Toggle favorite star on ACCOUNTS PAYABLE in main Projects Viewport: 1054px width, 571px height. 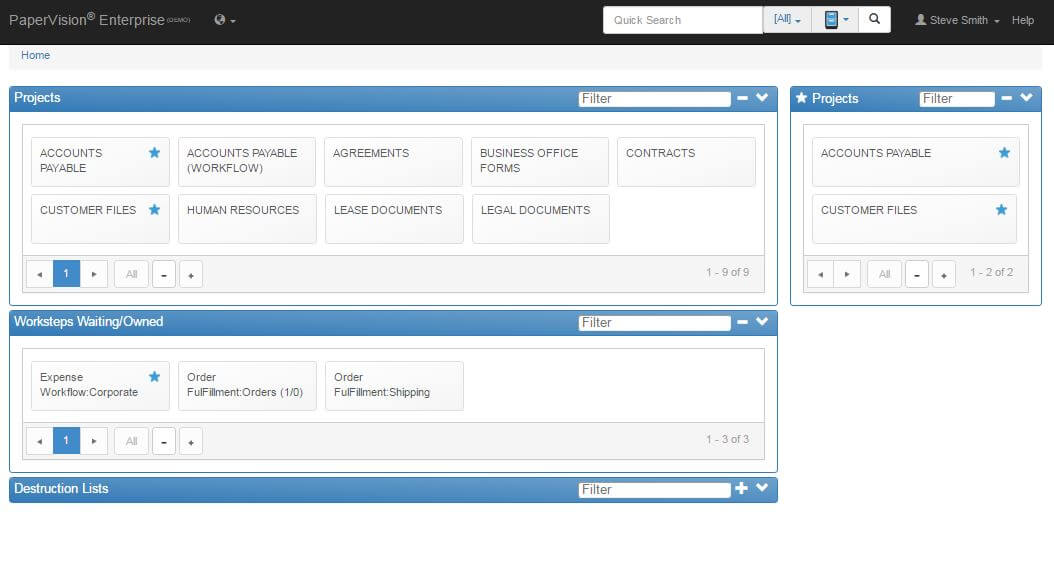point(155,153)
